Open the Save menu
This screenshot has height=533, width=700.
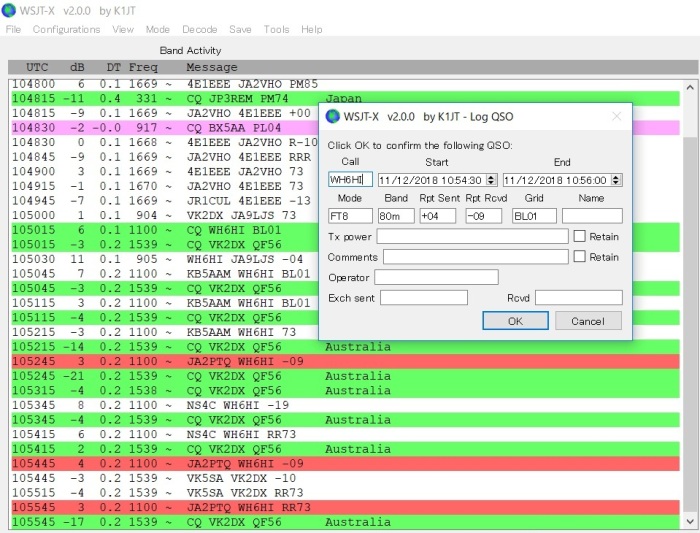240,29
